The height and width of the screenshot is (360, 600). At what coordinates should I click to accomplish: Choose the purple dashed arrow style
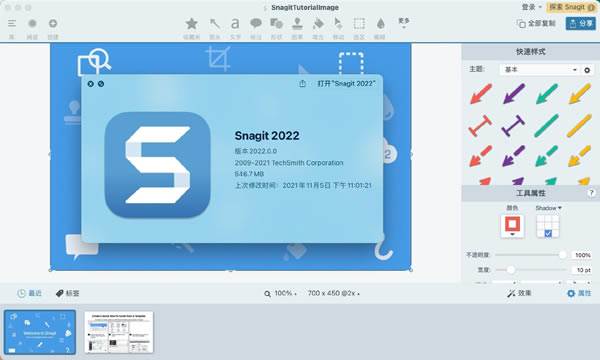tap(514, 156)
